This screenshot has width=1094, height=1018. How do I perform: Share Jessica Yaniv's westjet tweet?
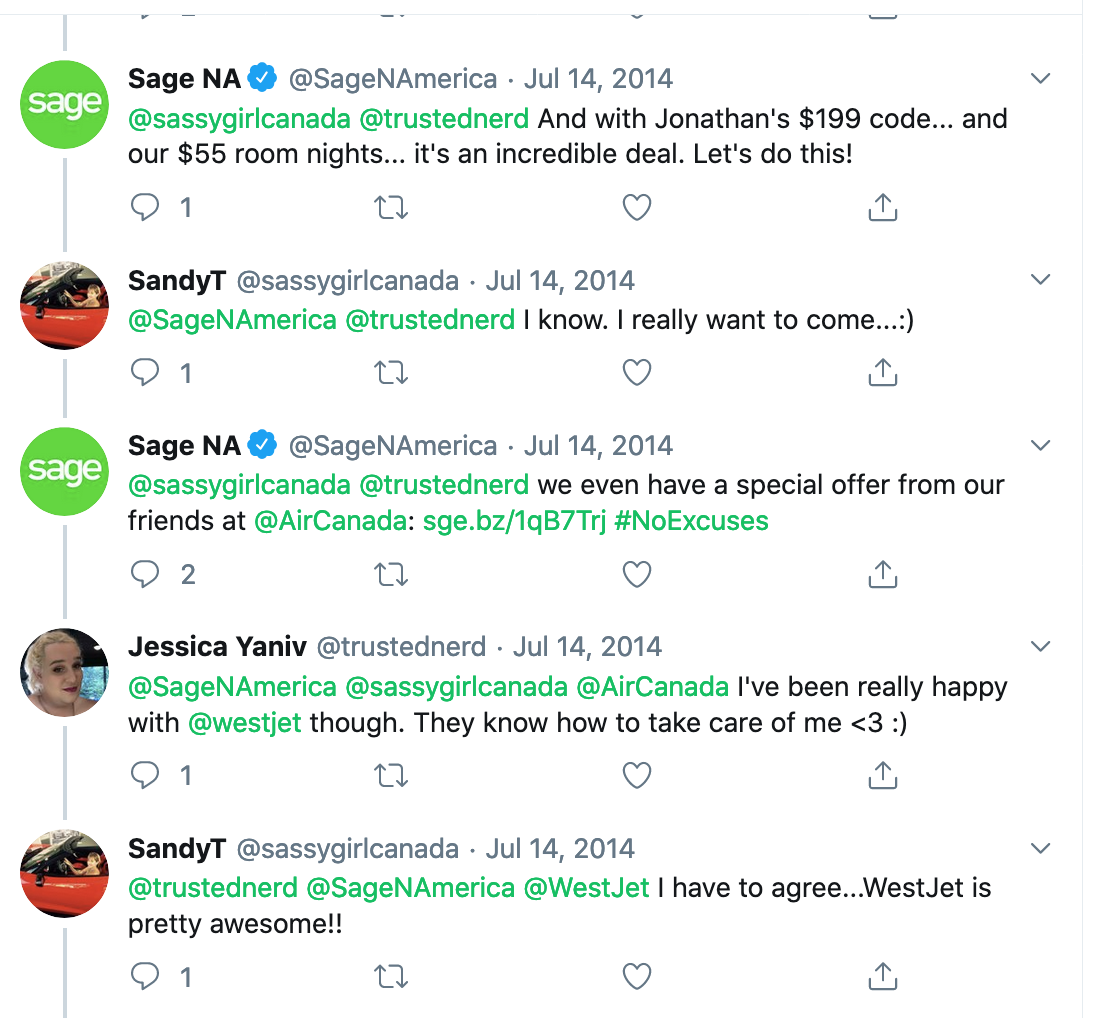(x=883, y=775)
